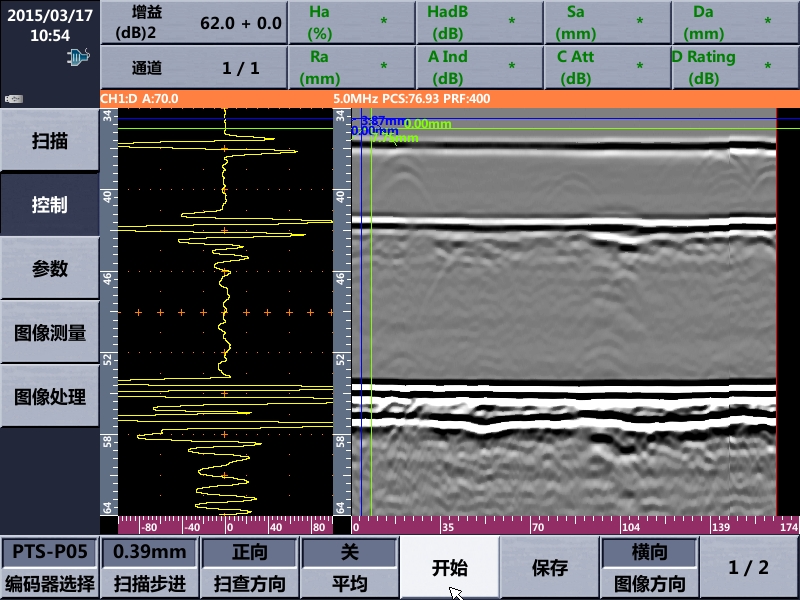800x600 pixels.
Task: Open the 参数 parameters menu
Action: 49,268
